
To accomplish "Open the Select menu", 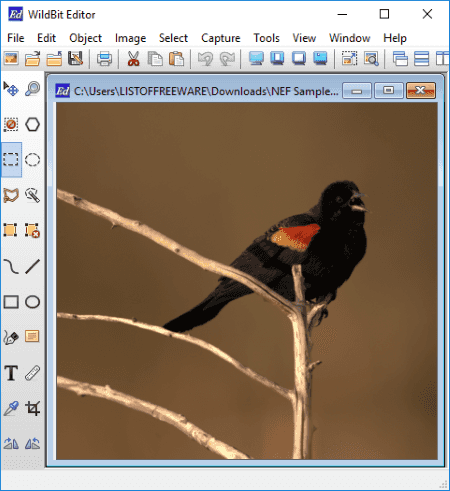I will point(173,38).
